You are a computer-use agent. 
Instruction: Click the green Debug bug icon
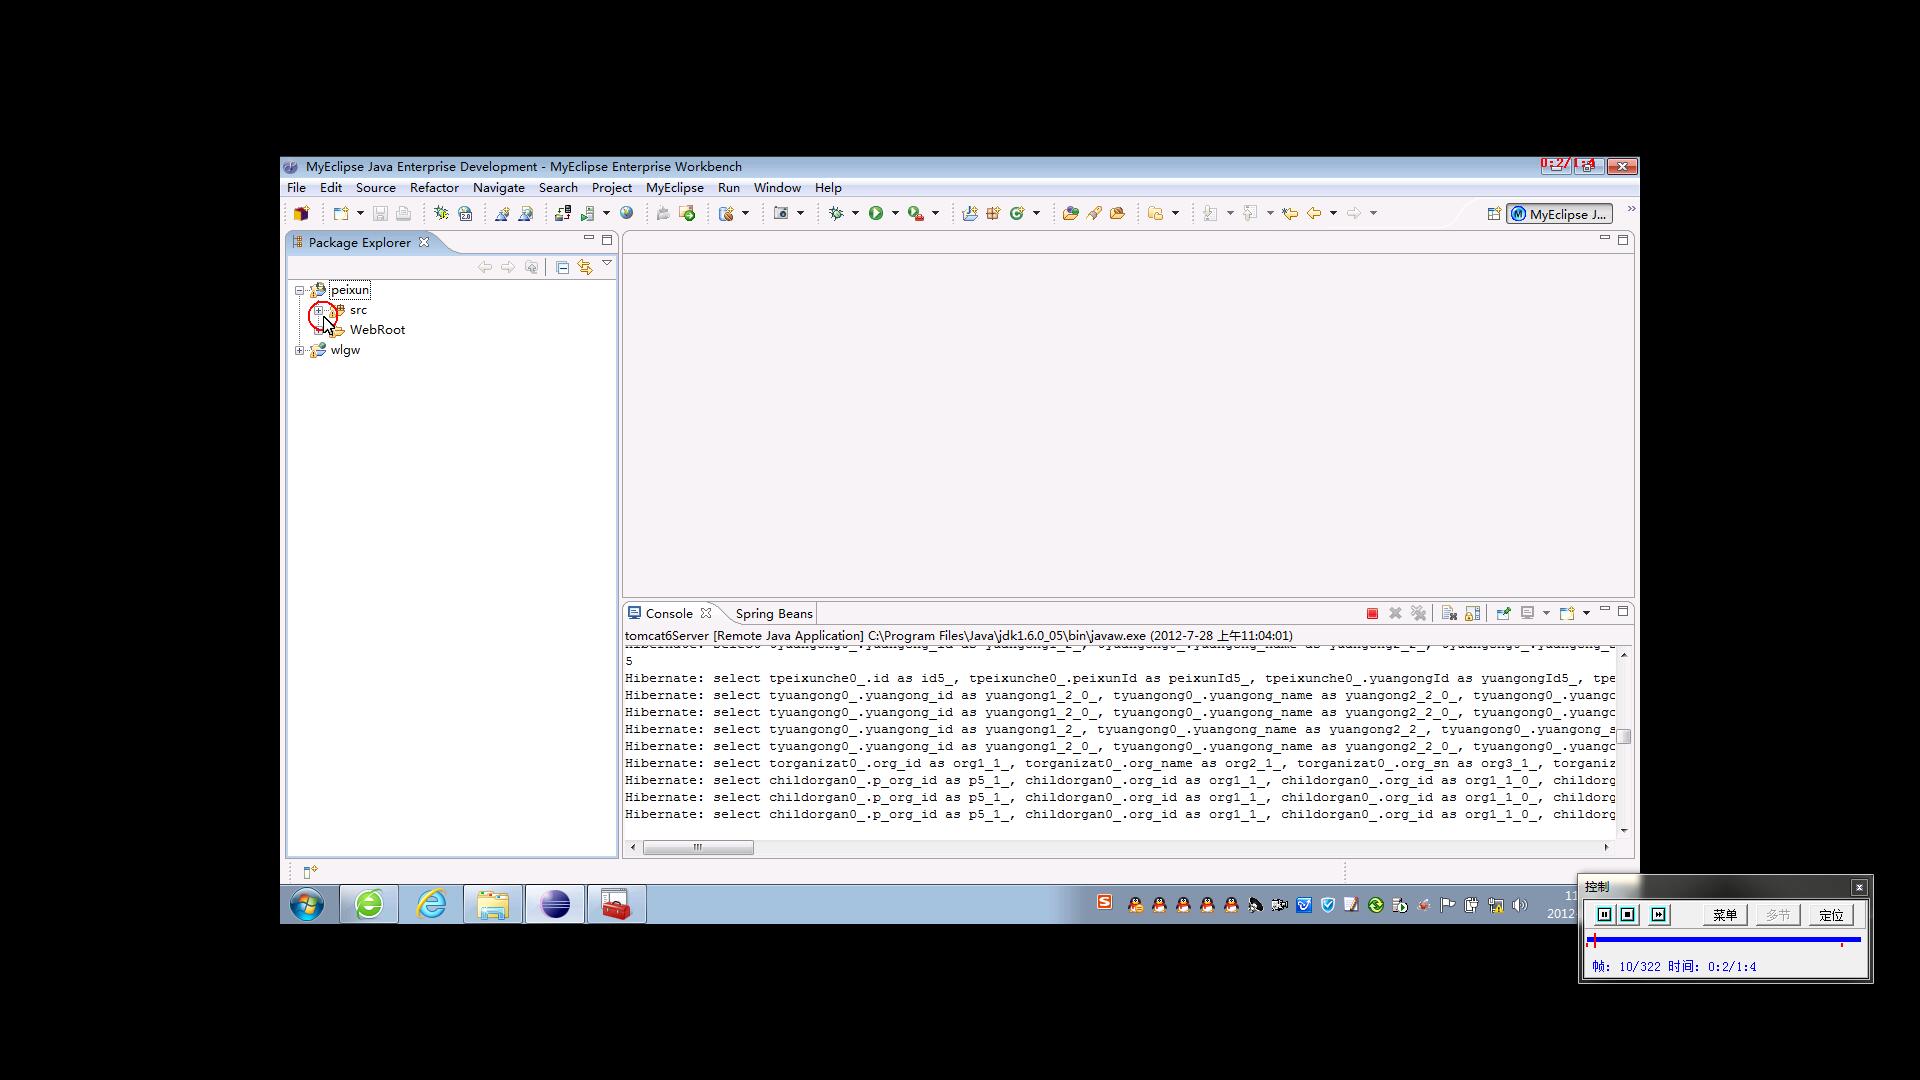[837, 213]
